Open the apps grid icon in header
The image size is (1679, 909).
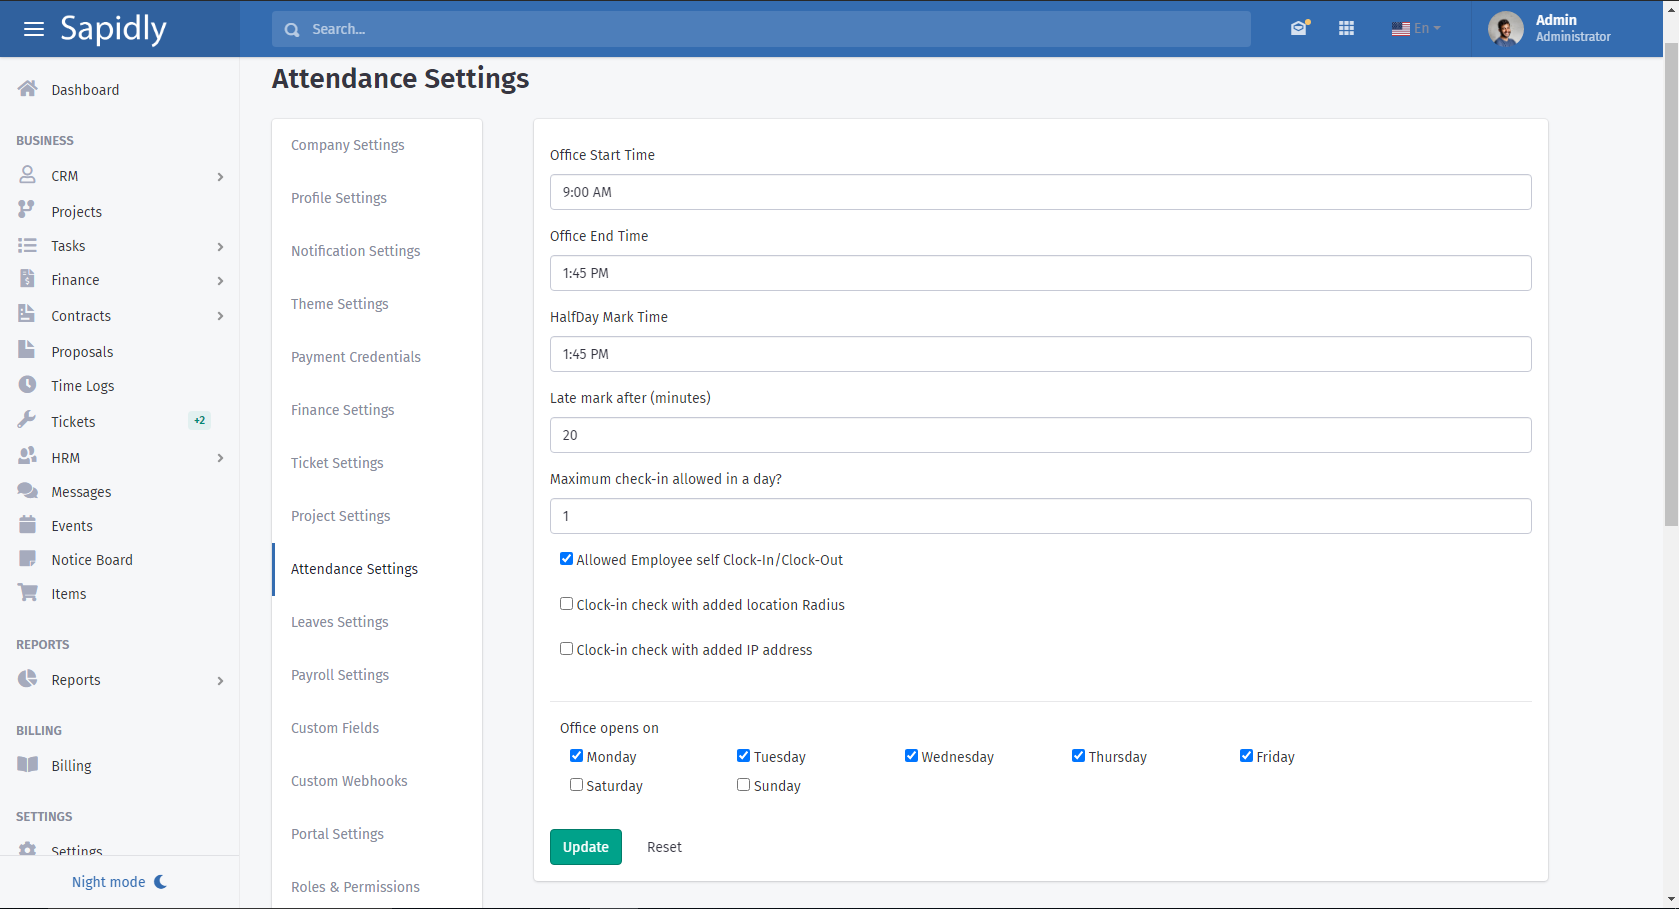(x=1346, y=28)
